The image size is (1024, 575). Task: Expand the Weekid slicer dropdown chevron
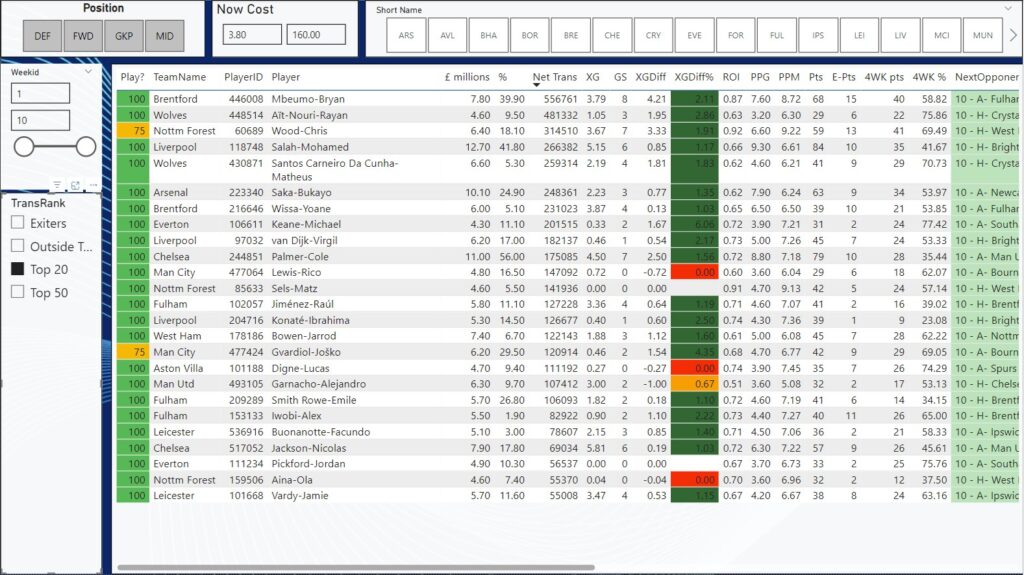(x=89, y=72)
